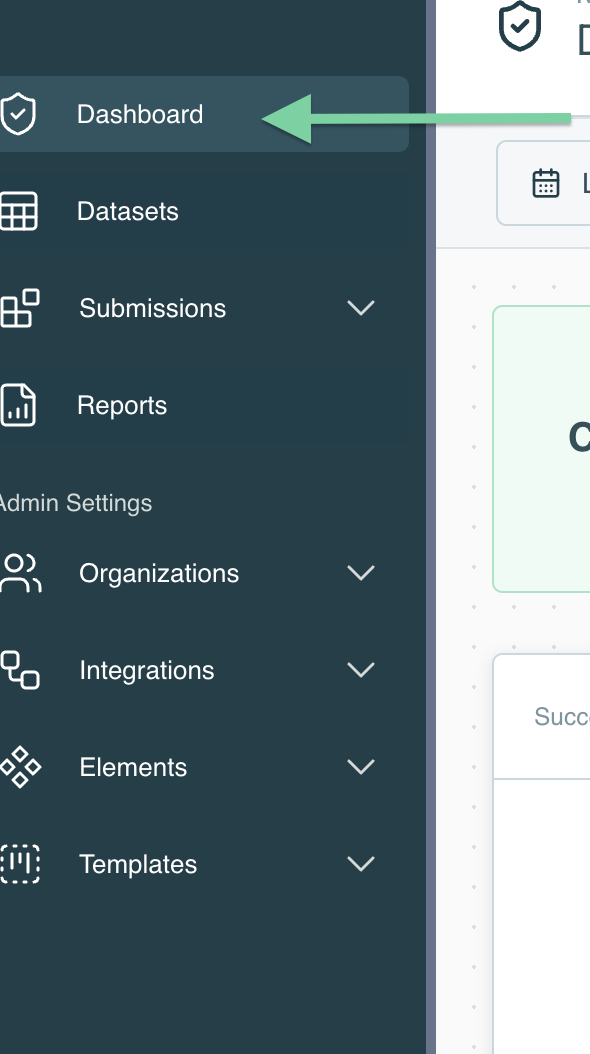Expand the Templates chevron
The height and width of the screenshot is (1054, 590).
pyautogui.click(x=361, y=863)
